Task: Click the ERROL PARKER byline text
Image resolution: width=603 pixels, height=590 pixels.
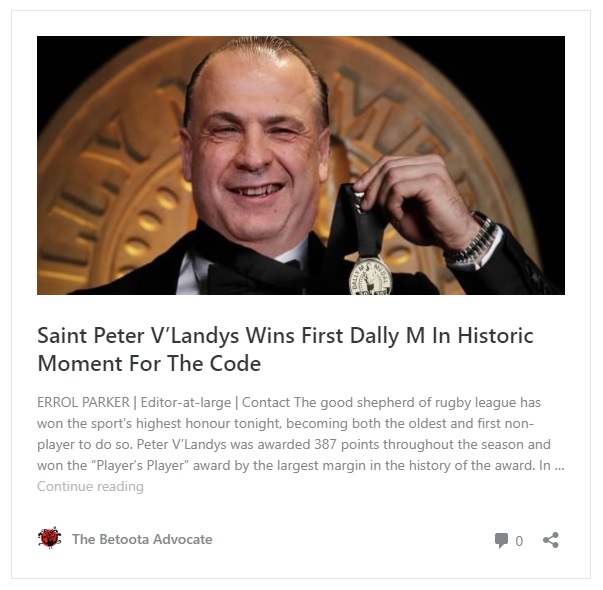Action: pos(83,402)
